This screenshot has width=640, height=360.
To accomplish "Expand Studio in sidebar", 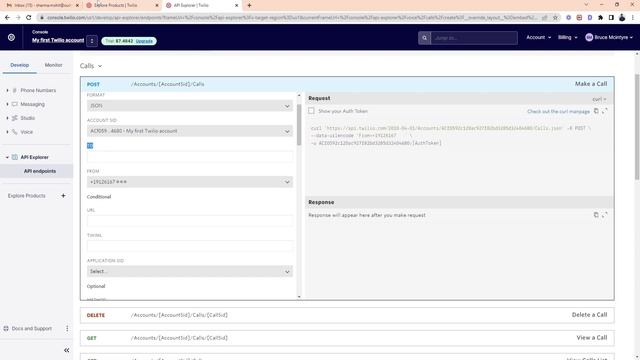I will tap(7, 118).
